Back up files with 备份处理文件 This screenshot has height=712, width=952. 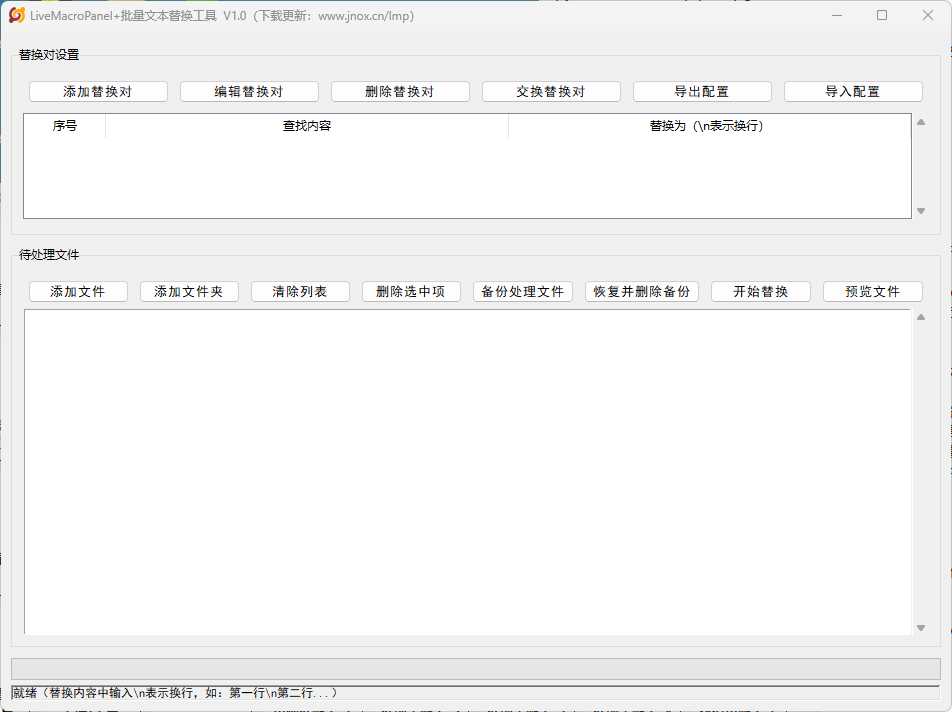coord(523,292)
